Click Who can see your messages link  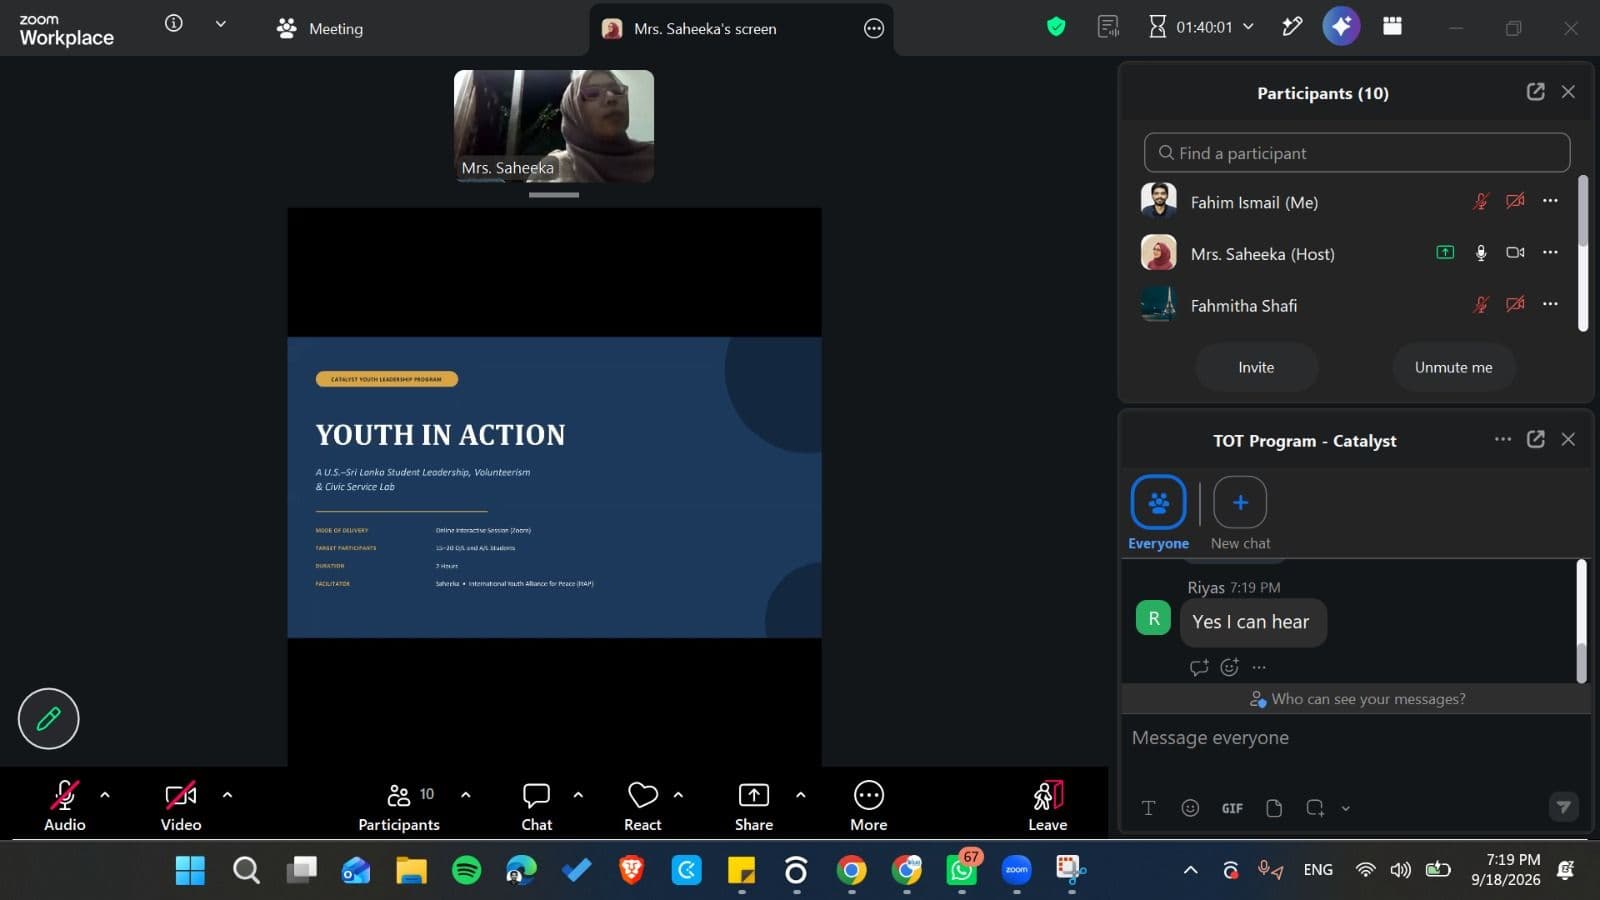coord(1358,699)
